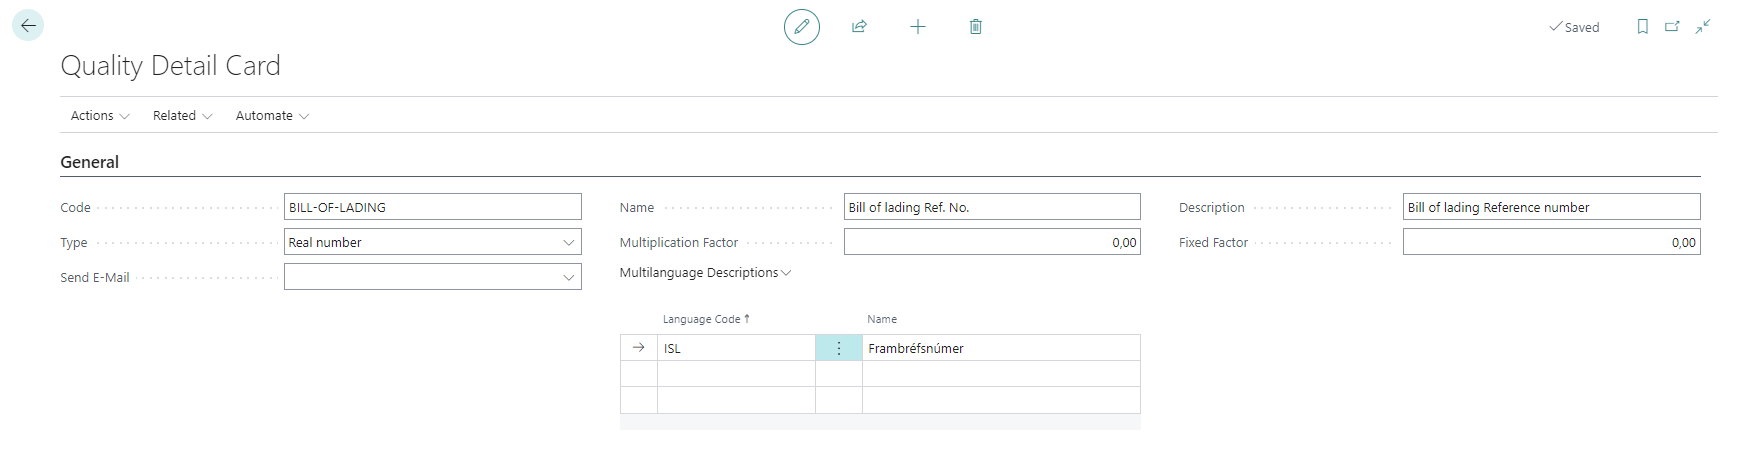Click the bookmark icon

(x=1642, y=27)
